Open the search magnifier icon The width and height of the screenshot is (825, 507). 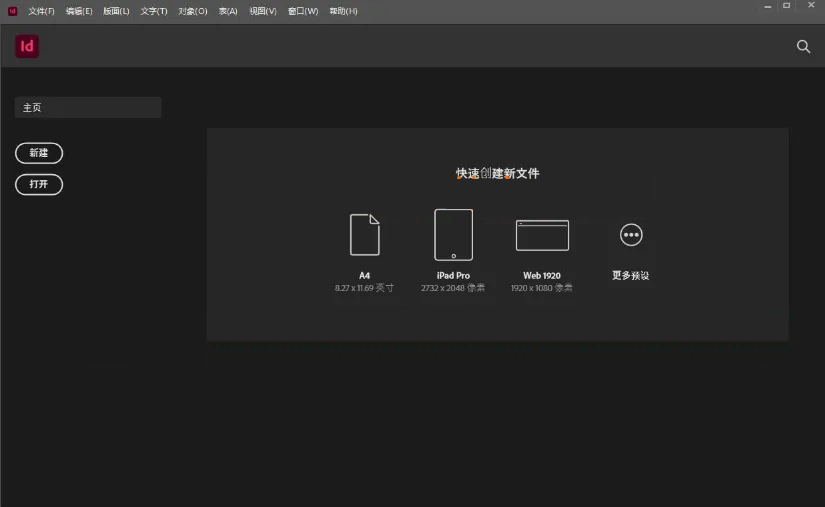coord(803,46)
